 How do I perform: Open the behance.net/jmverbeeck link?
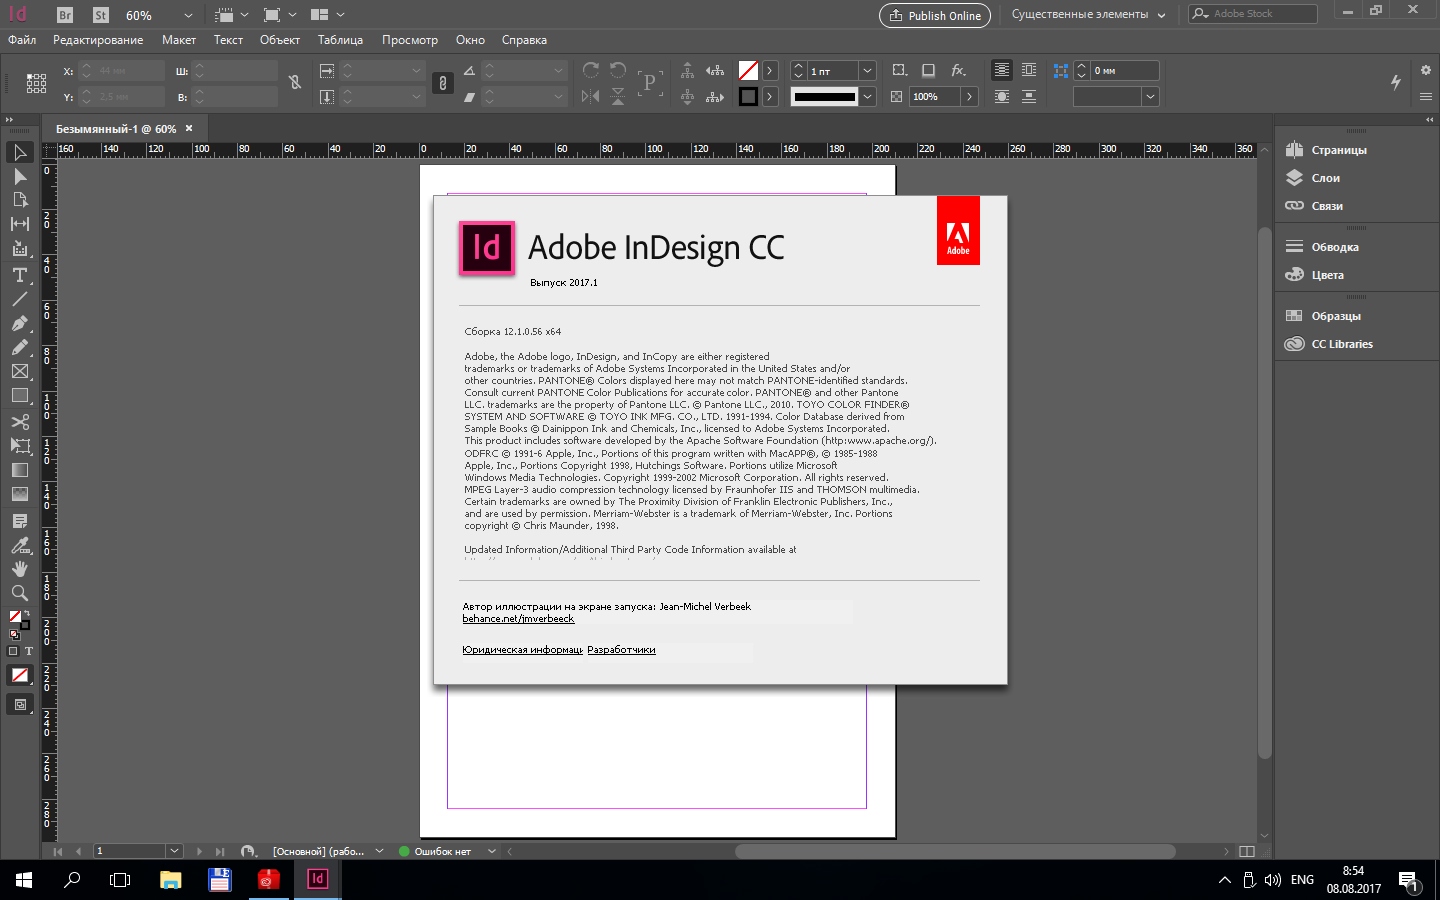pos(518,619)
